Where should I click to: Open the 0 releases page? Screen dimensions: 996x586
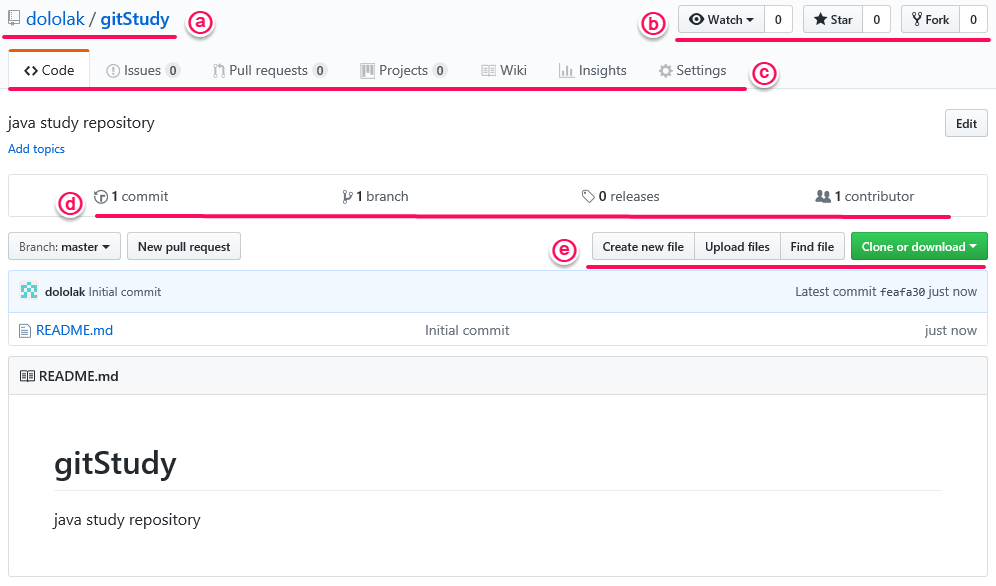621,197
